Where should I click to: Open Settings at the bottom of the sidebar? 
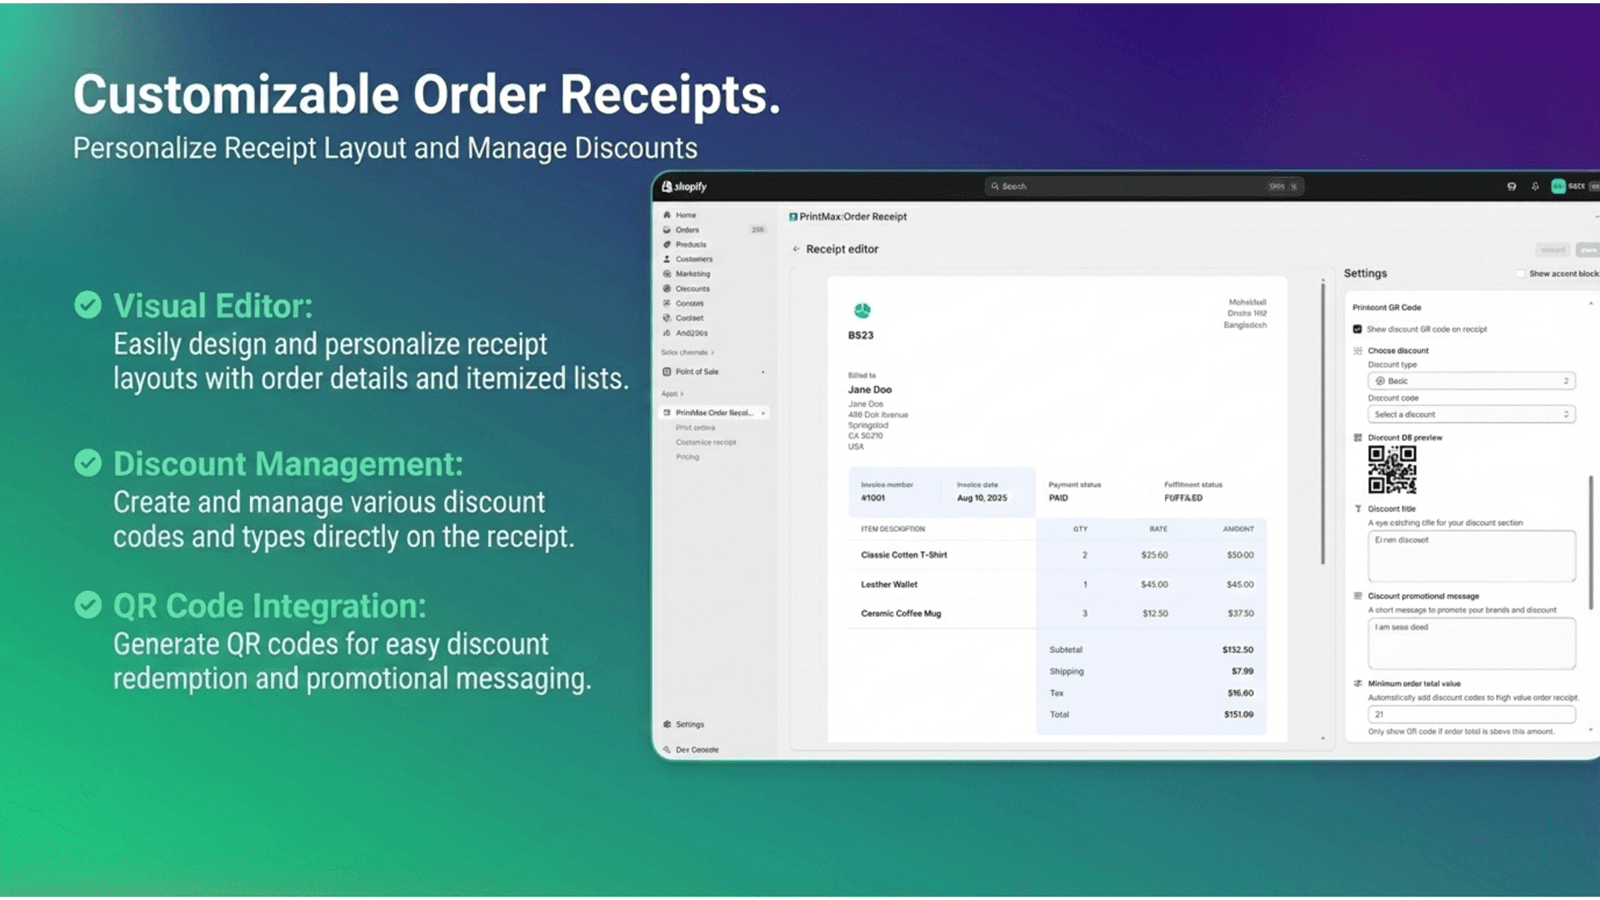tap(668, 723)
